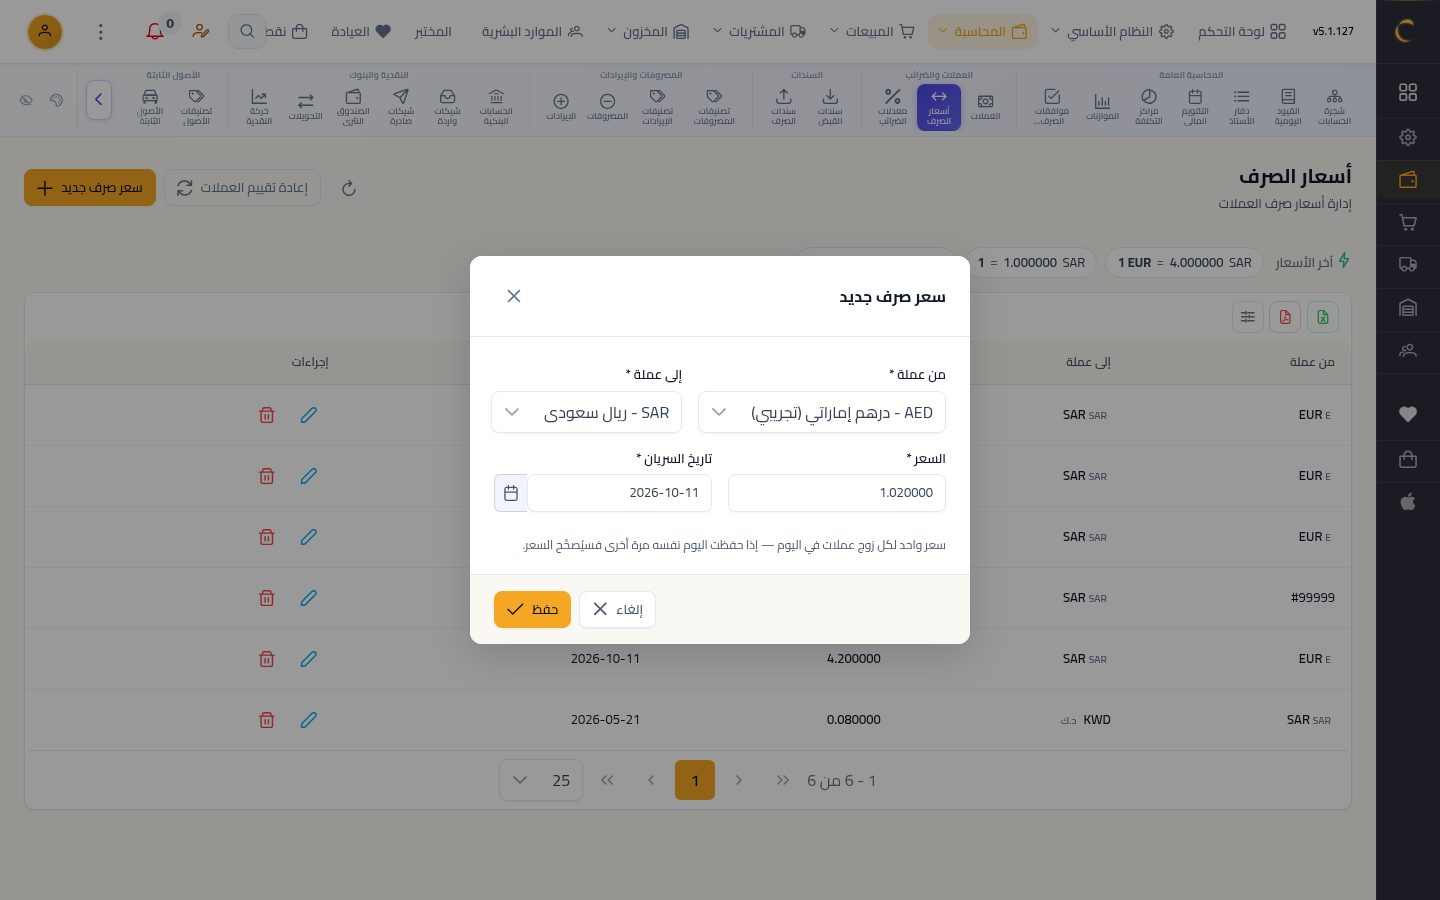The width and height of the screenshot is (1440, 900).
Task: Open the العيادة clinic menu item
Action: [361, 32]
